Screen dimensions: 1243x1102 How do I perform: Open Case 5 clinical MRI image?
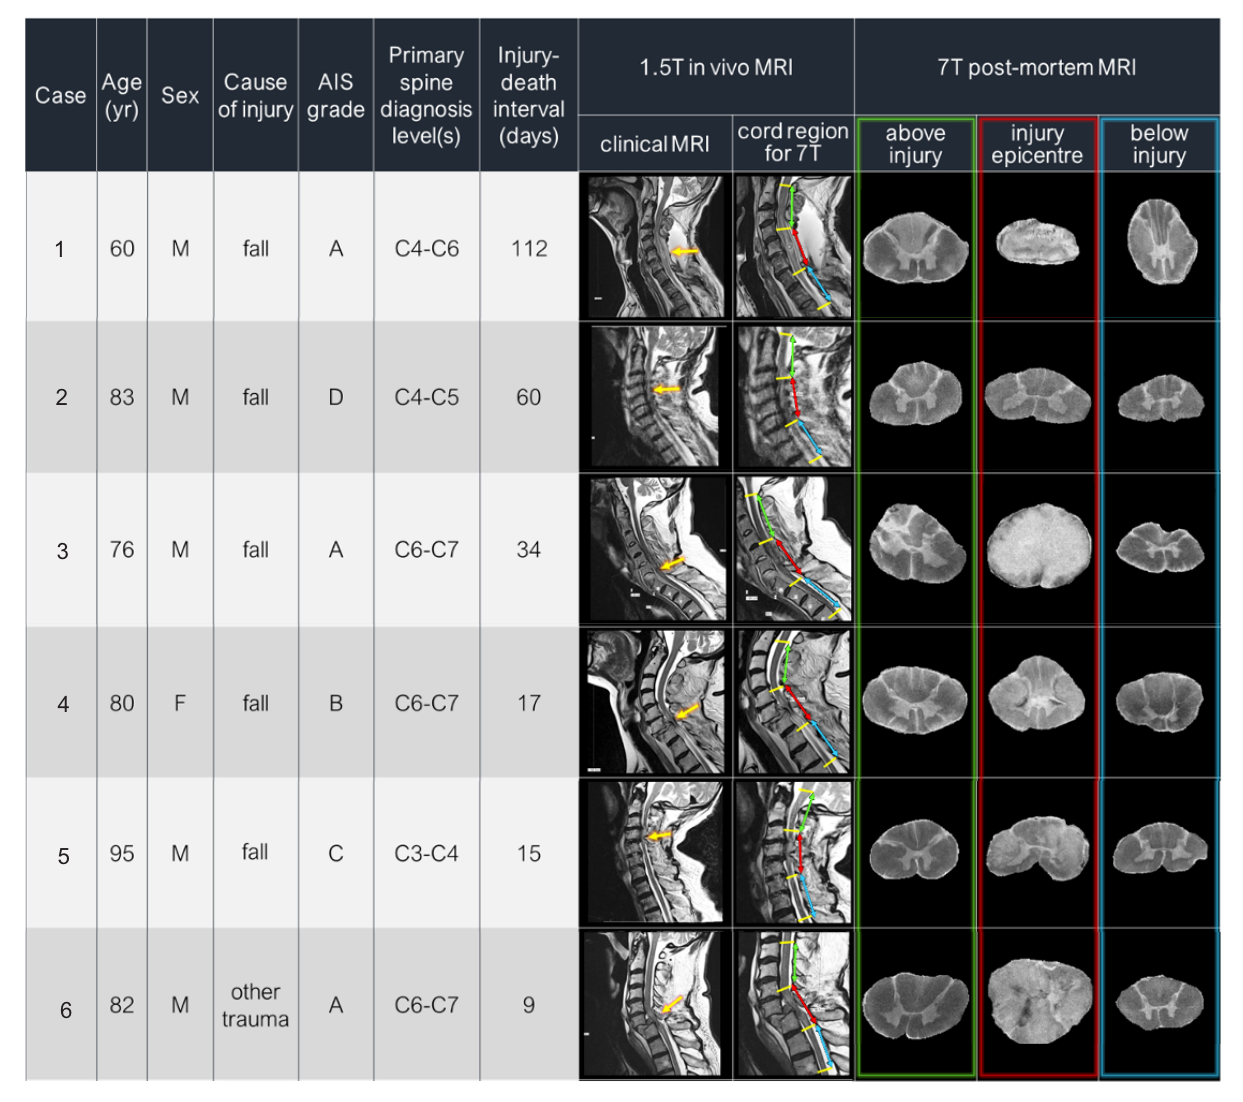click(x=655, y=852)
